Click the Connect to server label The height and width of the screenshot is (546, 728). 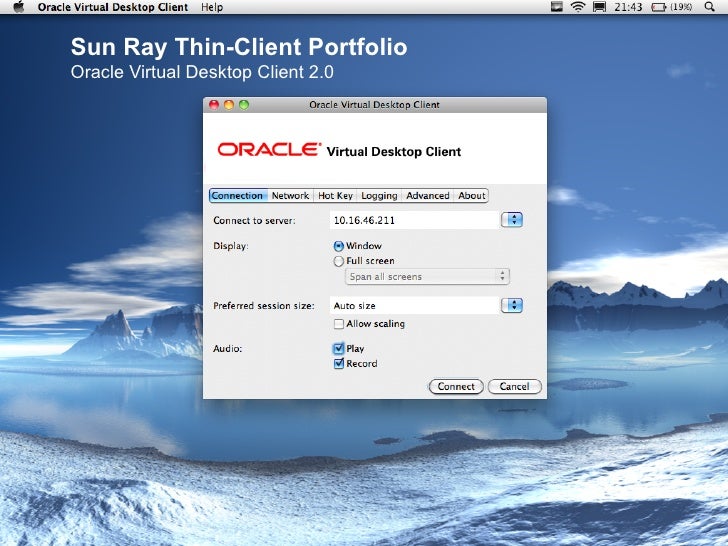pyautogui.click(x=254, y=221)
